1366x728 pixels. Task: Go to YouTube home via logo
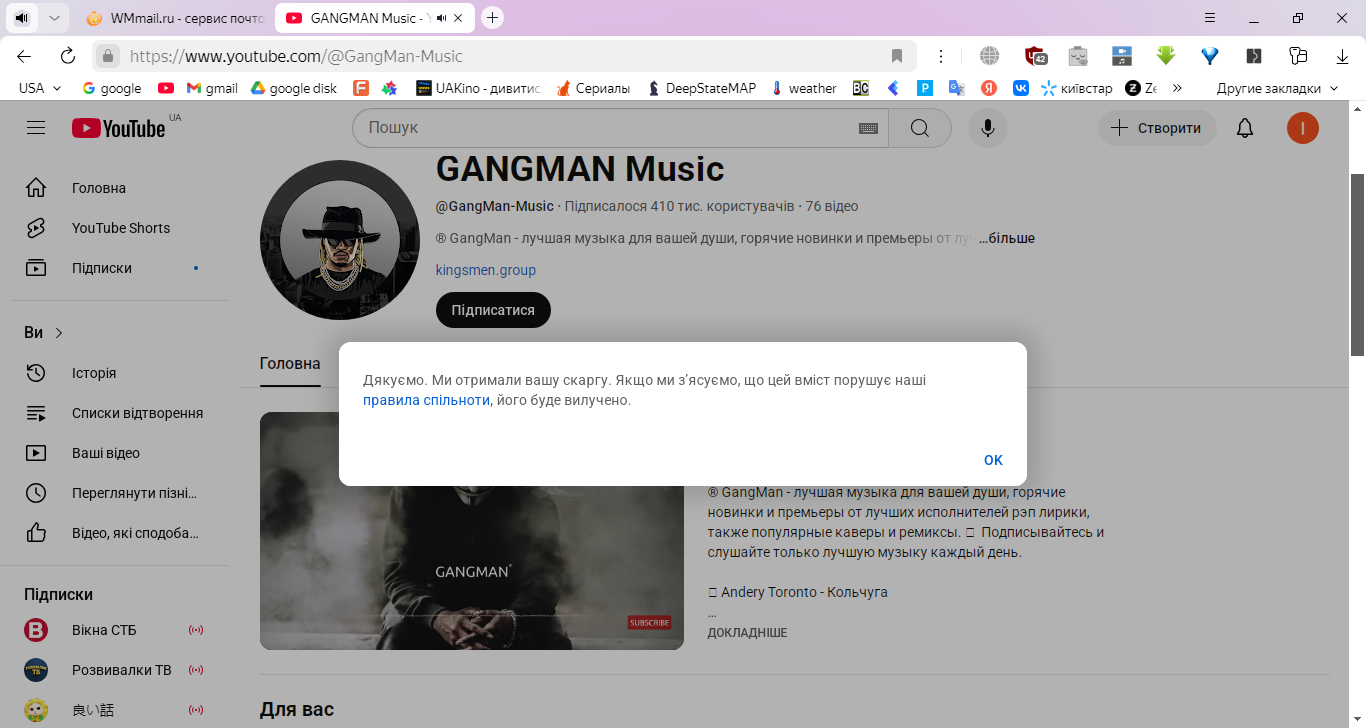118,128
